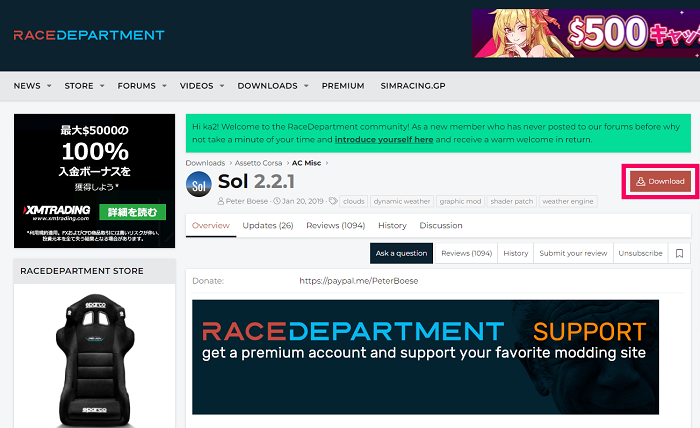Image resolution: width=700 pixels, height=428 pixels.
Task: Click the 'Sol 2.2.1' title
Action: [256, 182]
